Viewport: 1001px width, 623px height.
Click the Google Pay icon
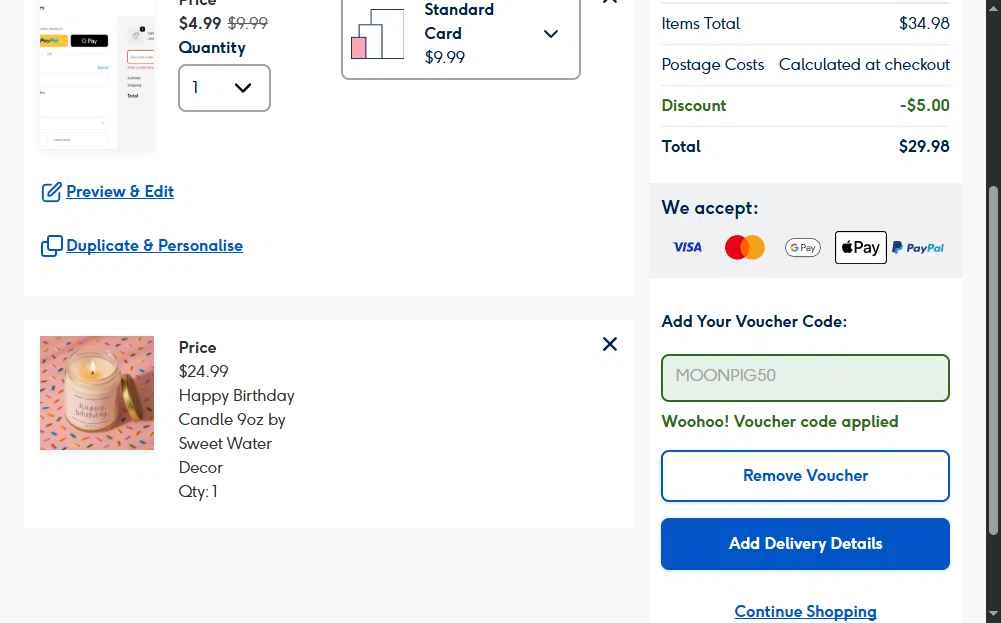click(802, 247)
